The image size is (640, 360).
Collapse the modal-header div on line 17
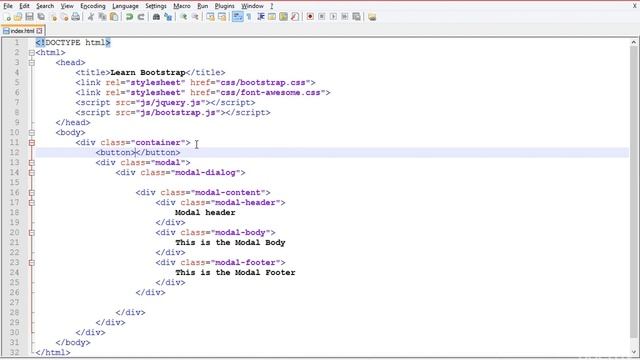[x=32, y=203]
